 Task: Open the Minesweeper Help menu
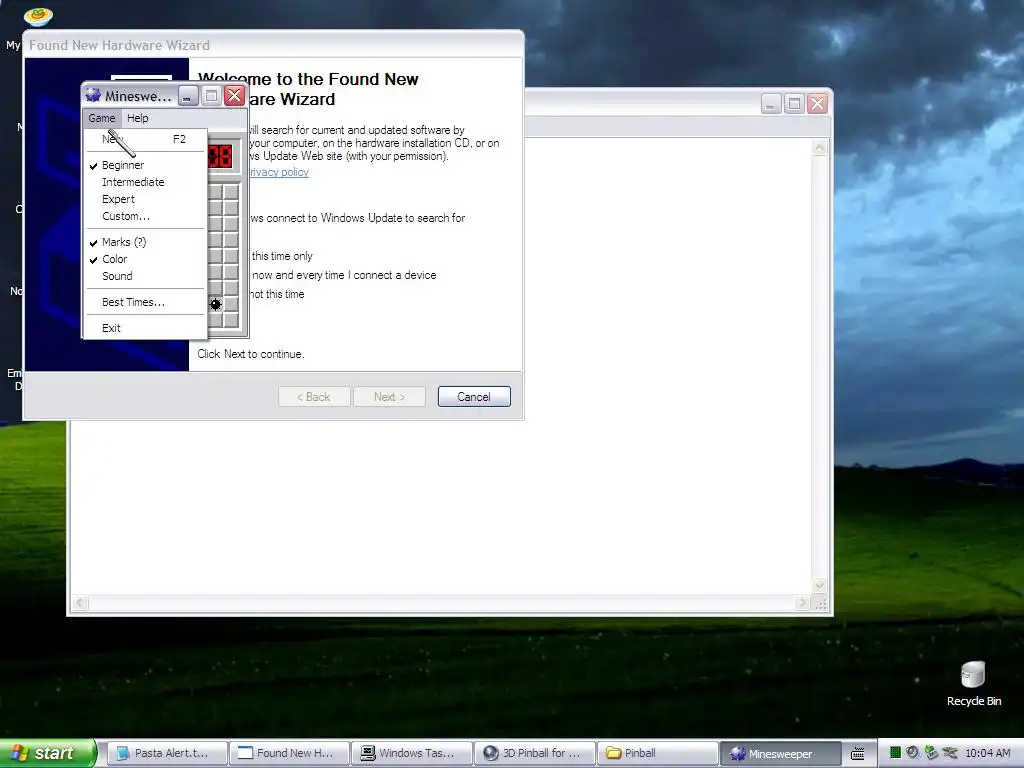click(x=138, y=118)
